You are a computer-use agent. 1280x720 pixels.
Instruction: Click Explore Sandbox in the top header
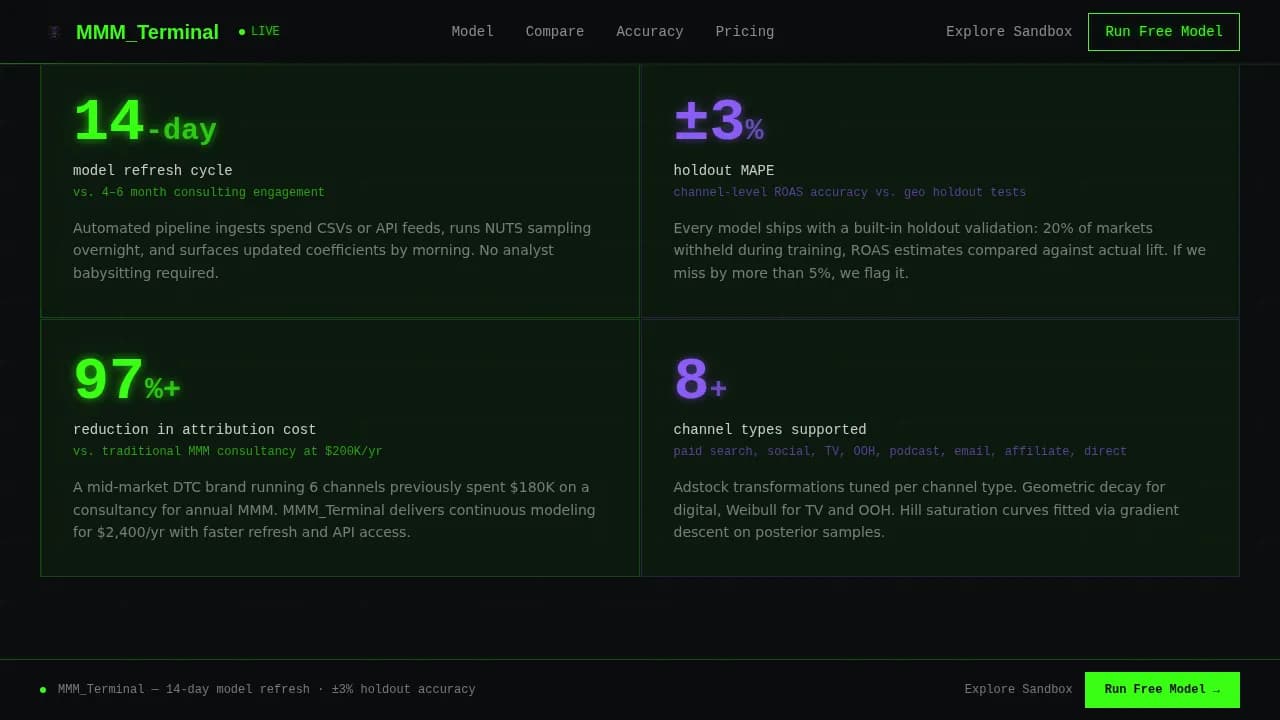1009,32
